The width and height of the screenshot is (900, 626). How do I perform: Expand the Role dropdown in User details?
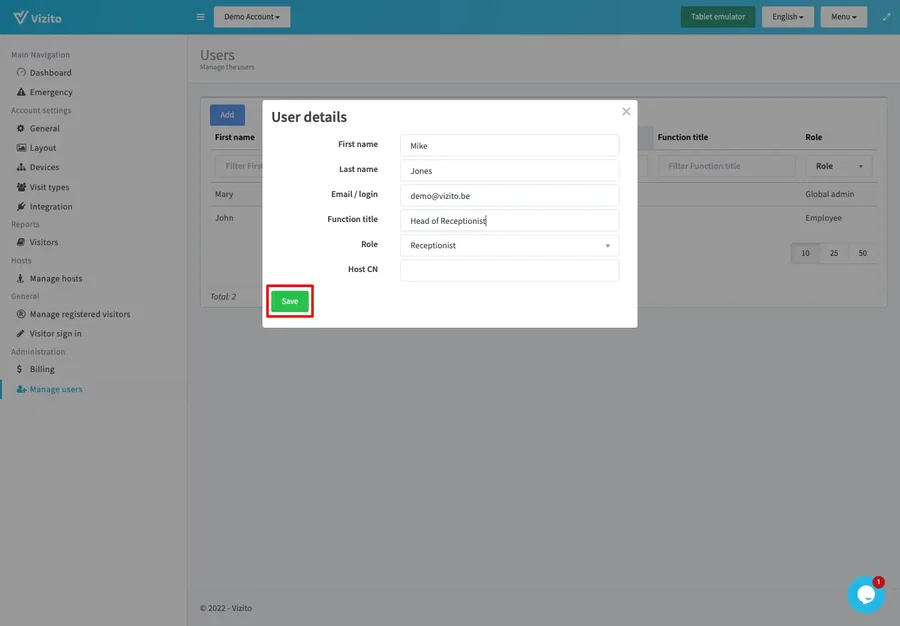pyautogui.click(x=509, y=246)
